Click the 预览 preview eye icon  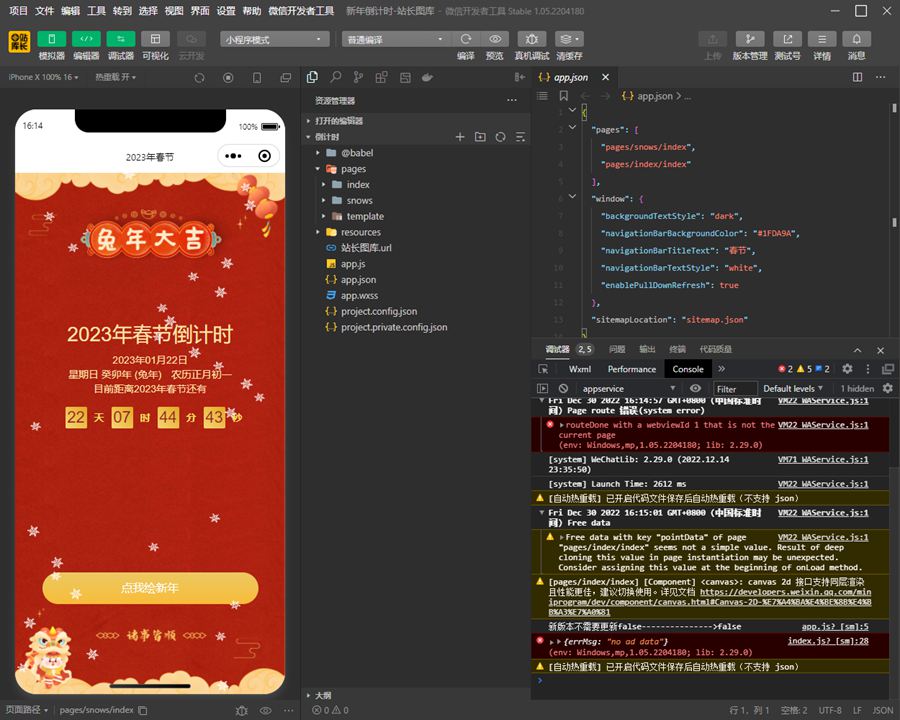[495, 39]
